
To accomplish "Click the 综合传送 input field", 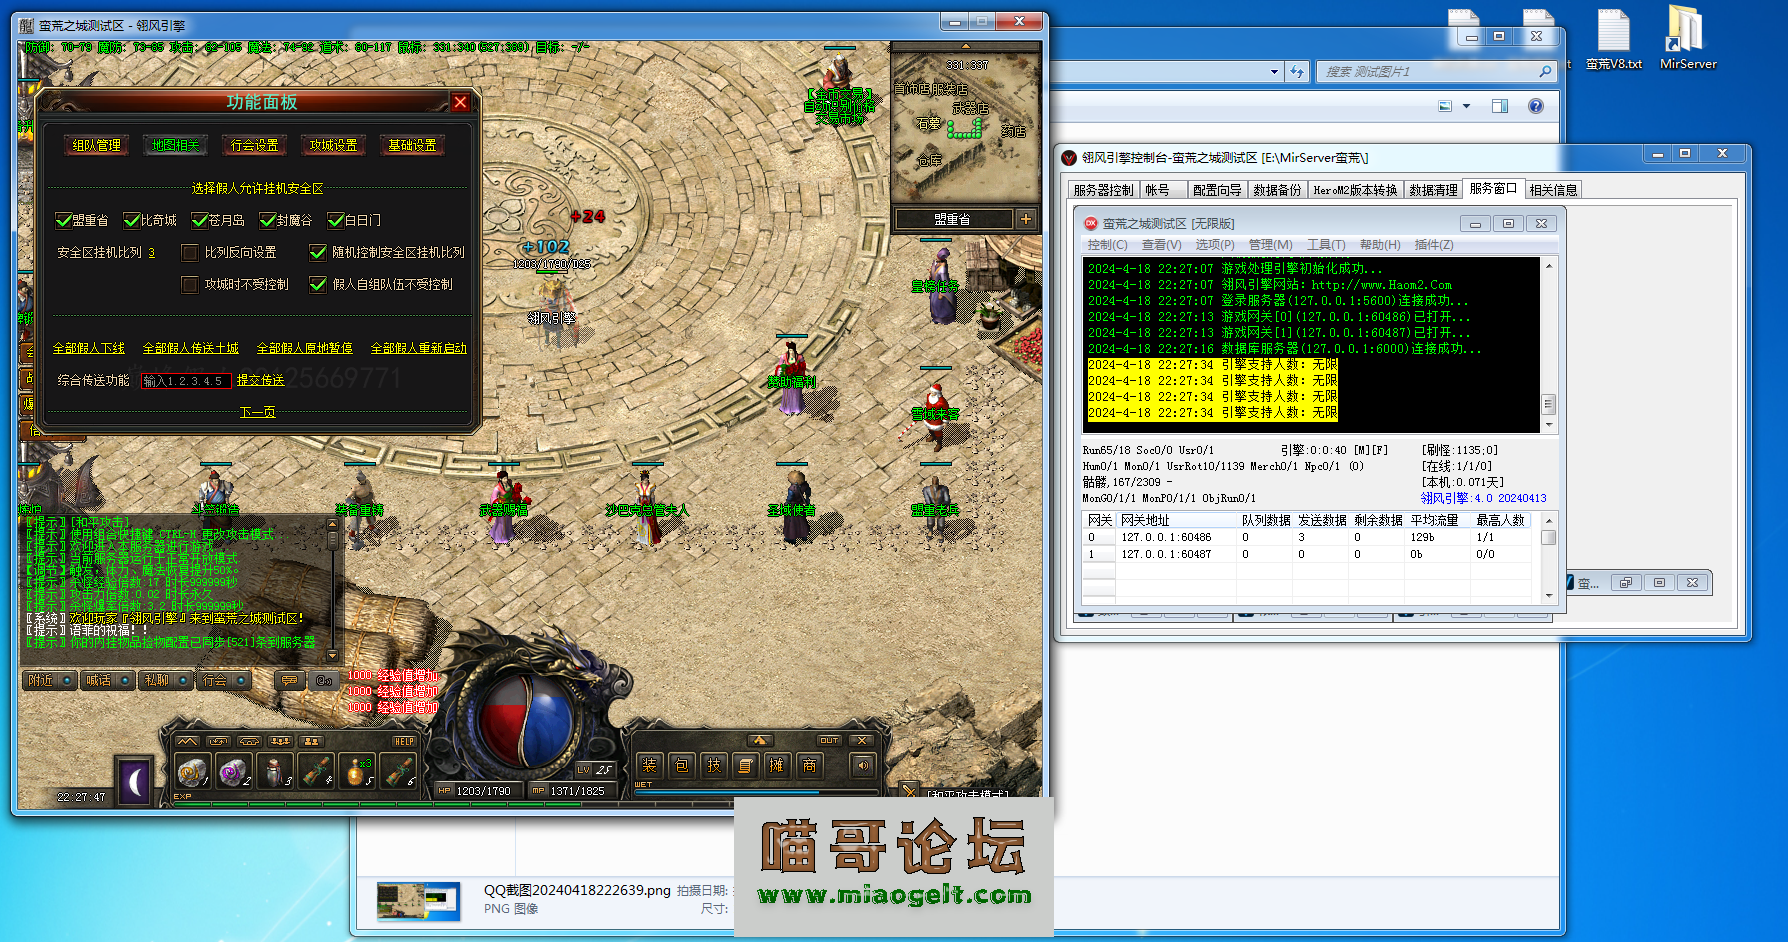I will 185,381.
